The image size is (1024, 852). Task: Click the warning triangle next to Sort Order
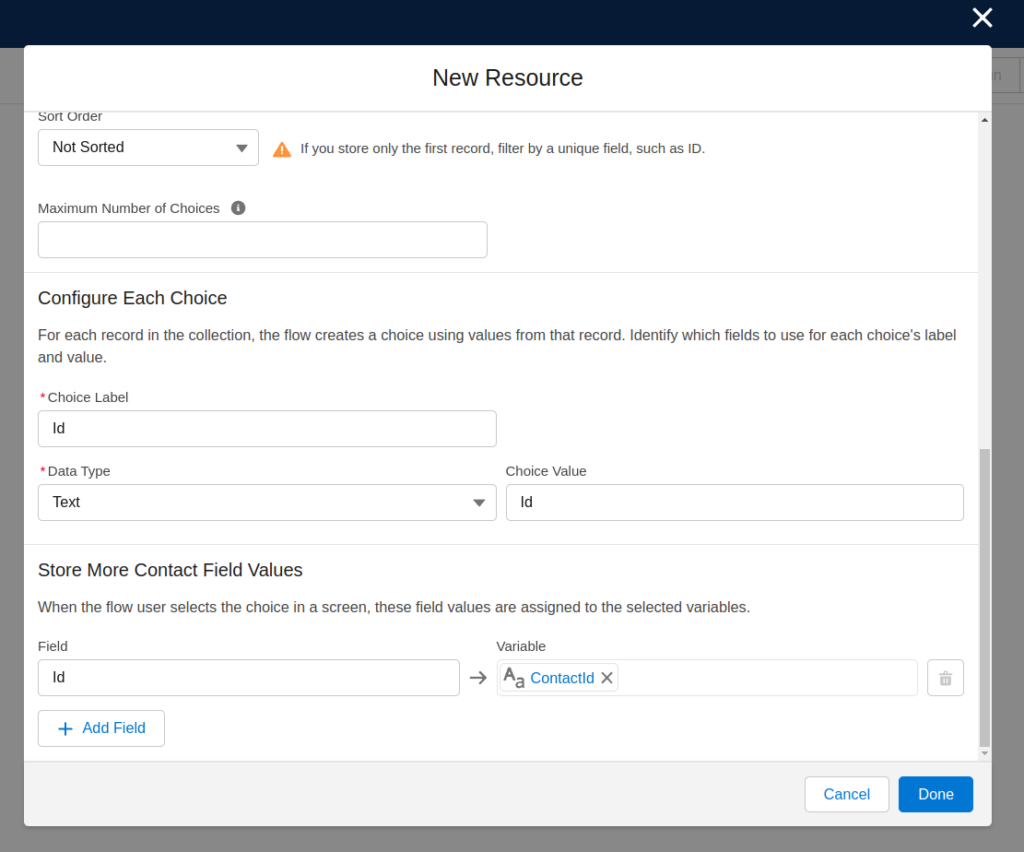click(x=281, y=147)
